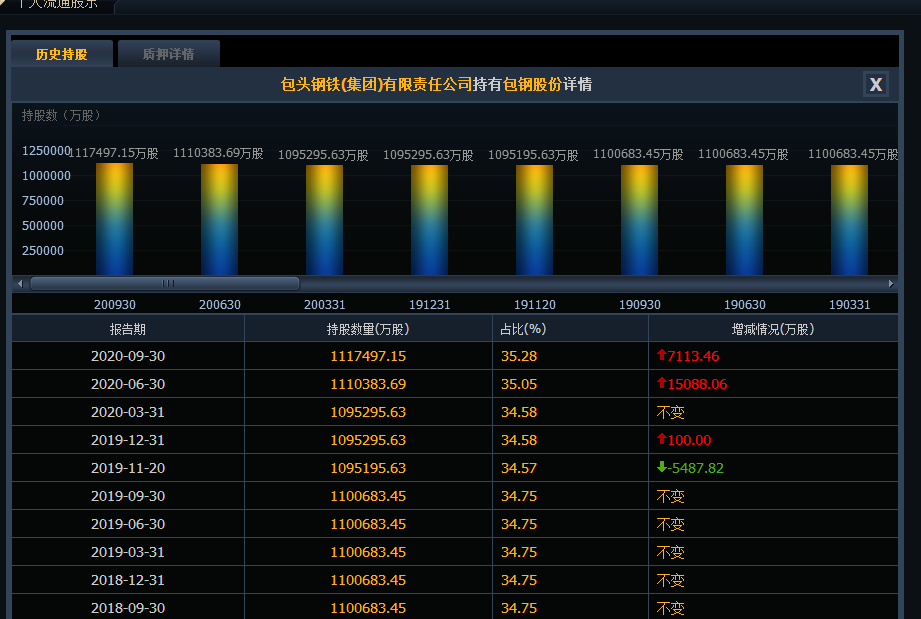This screenshot has height=619, width=921.
Task: Select the 191120 bar in the chart
Action: coord(535,220)
